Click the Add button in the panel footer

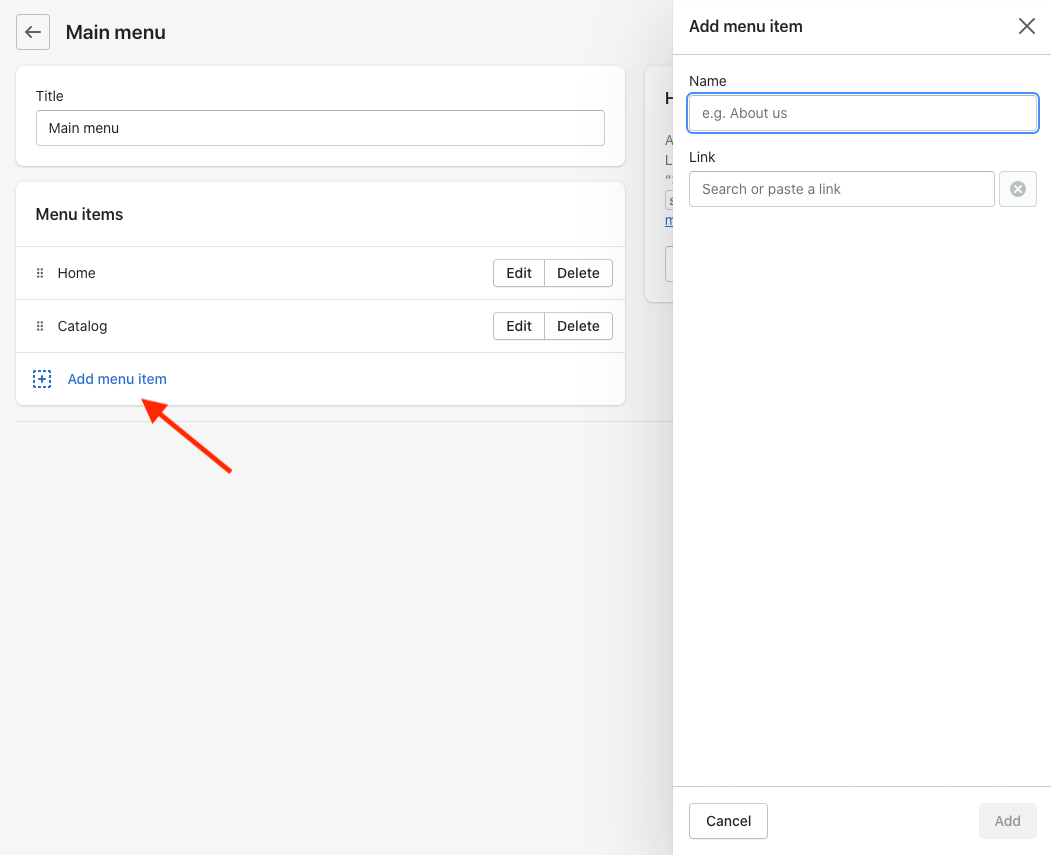[x=1007, y=820]
